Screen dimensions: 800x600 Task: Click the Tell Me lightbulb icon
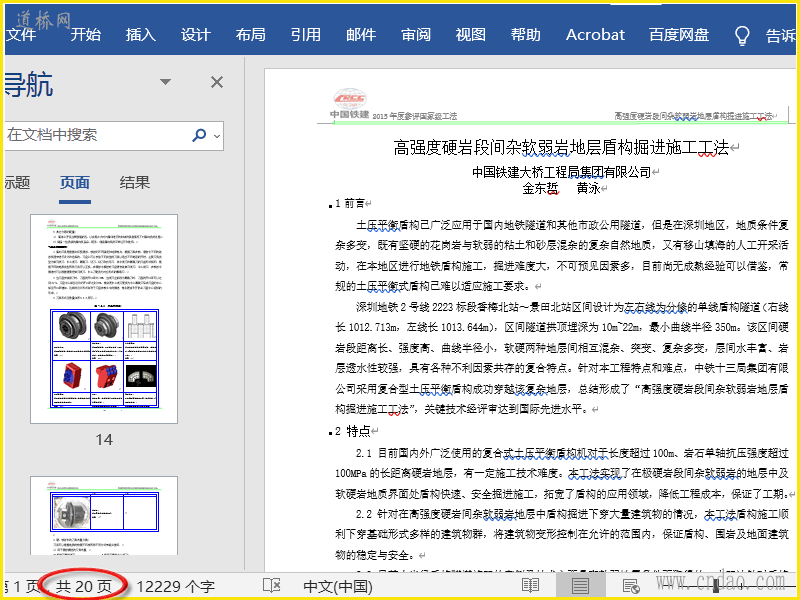[742, 35]
